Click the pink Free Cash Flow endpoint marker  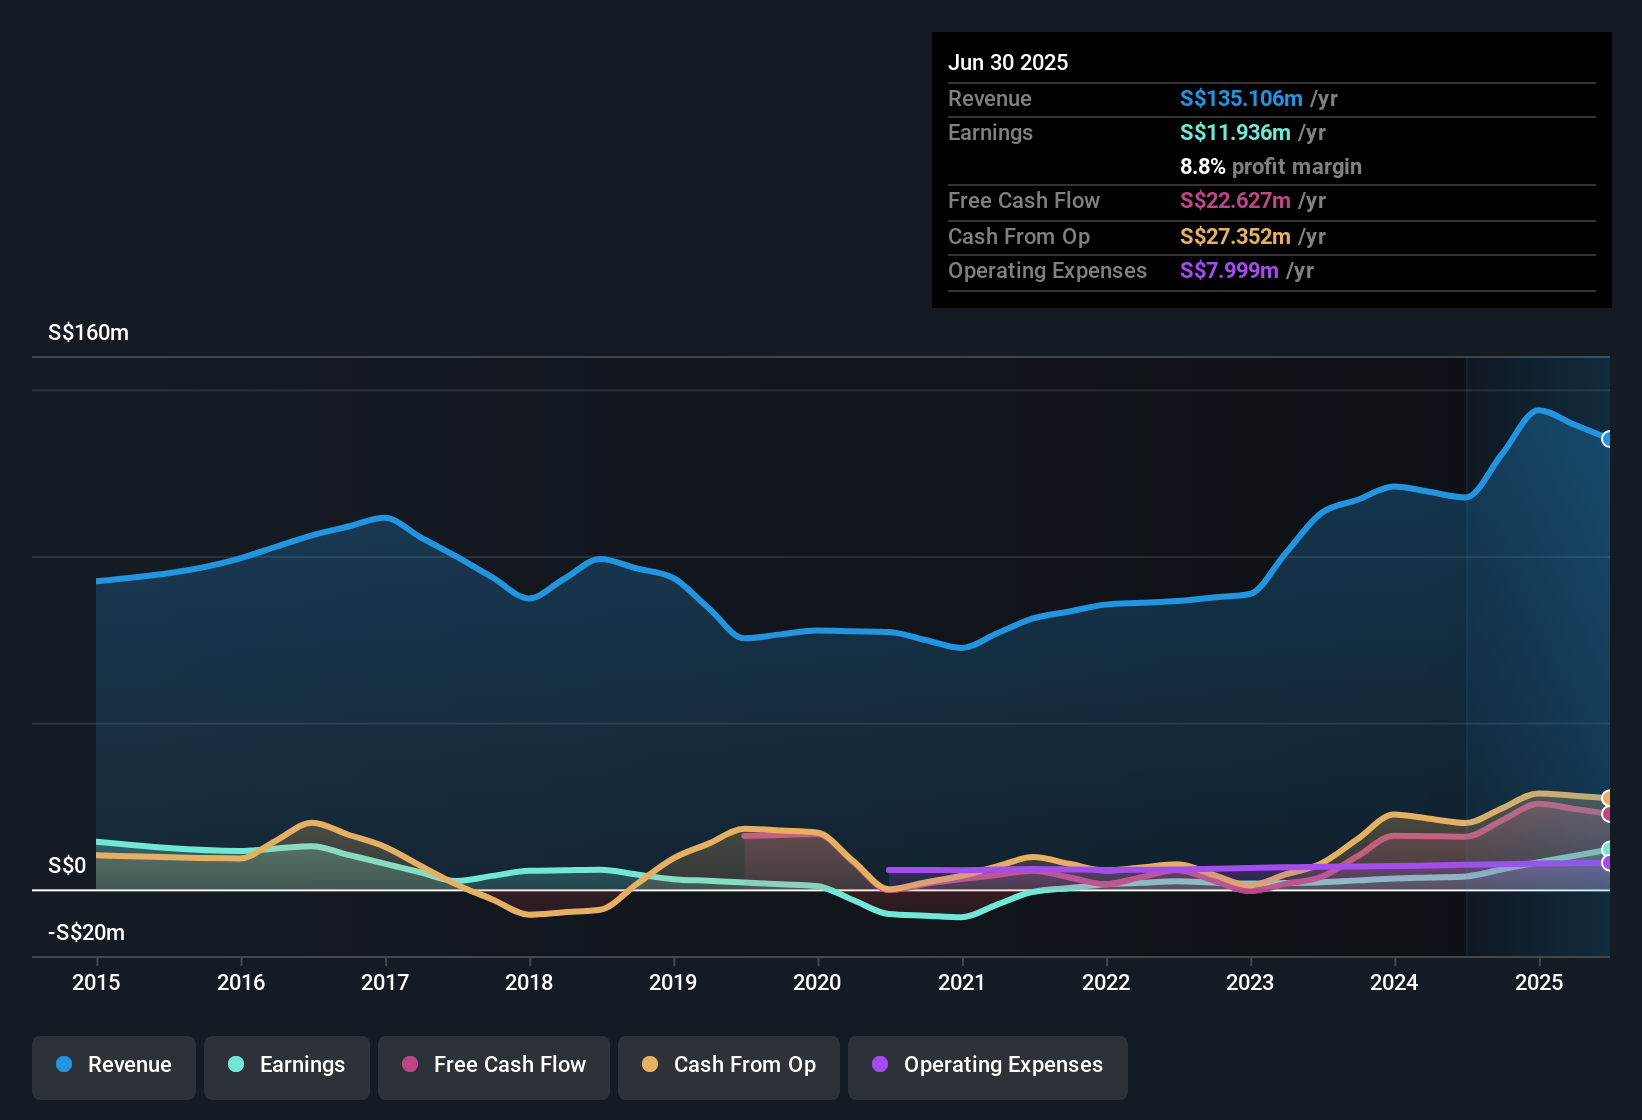tap(1608, 814)
